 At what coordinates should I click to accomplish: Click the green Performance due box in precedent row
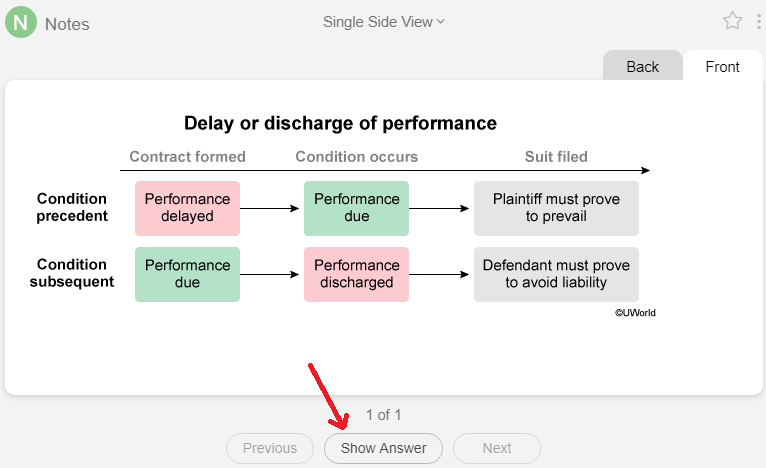click(357, 208)
